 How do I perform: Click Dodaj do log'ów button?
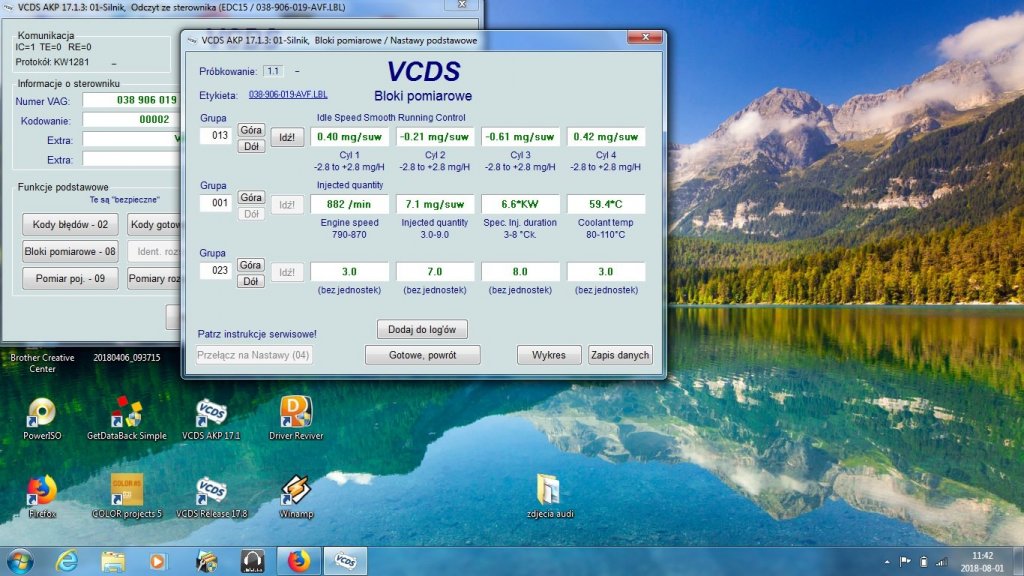click(422, 329)
